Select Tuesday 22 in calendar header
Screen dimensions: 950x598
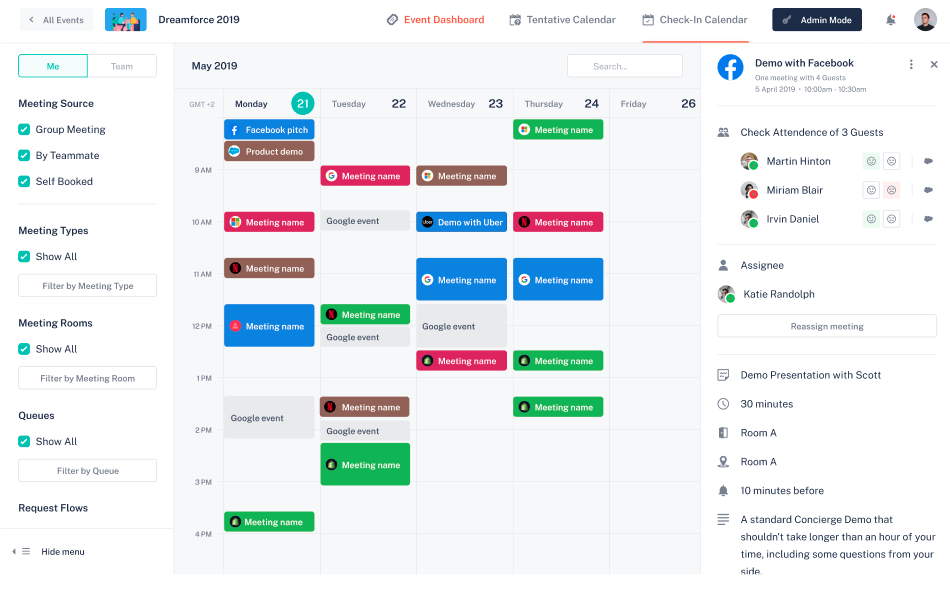point(368,104)
